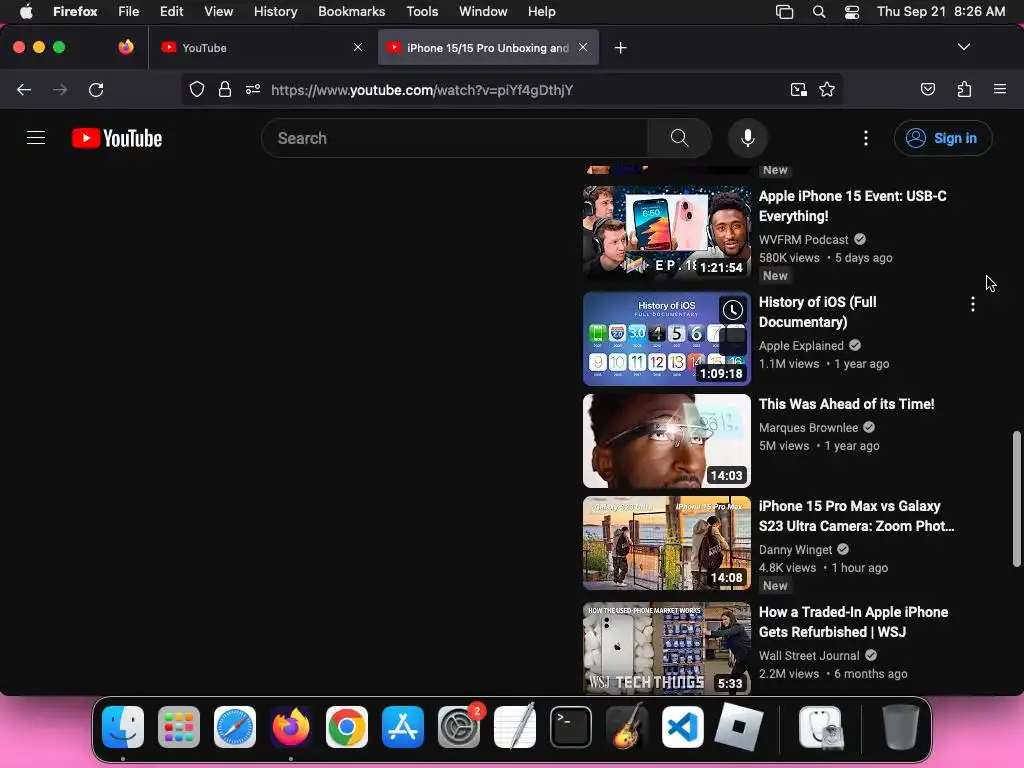Close the iPhone 15 Unboxing tab

pyautogui.click(x=583, y=47)
